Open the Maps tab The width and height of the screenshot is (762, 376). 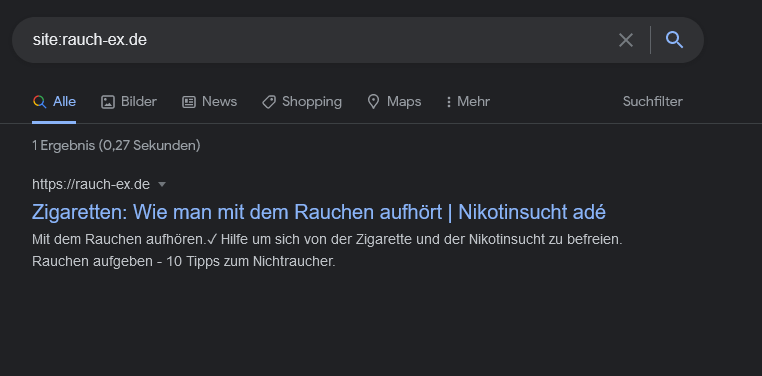394,102
